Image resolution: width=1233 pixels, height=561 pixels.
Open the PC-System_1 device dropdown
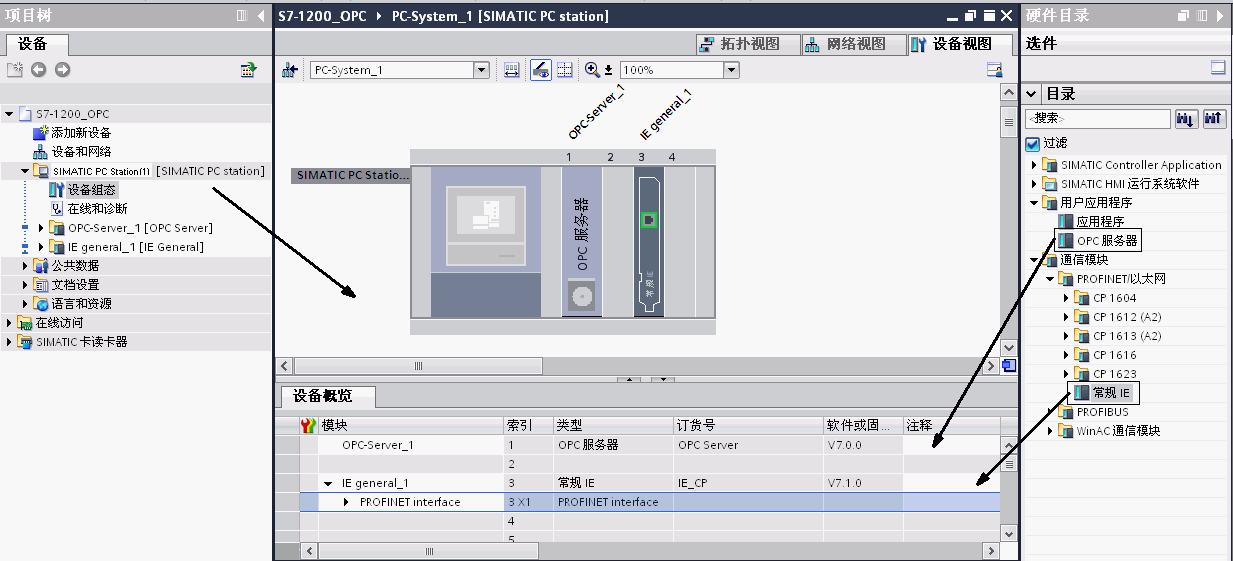481,70
